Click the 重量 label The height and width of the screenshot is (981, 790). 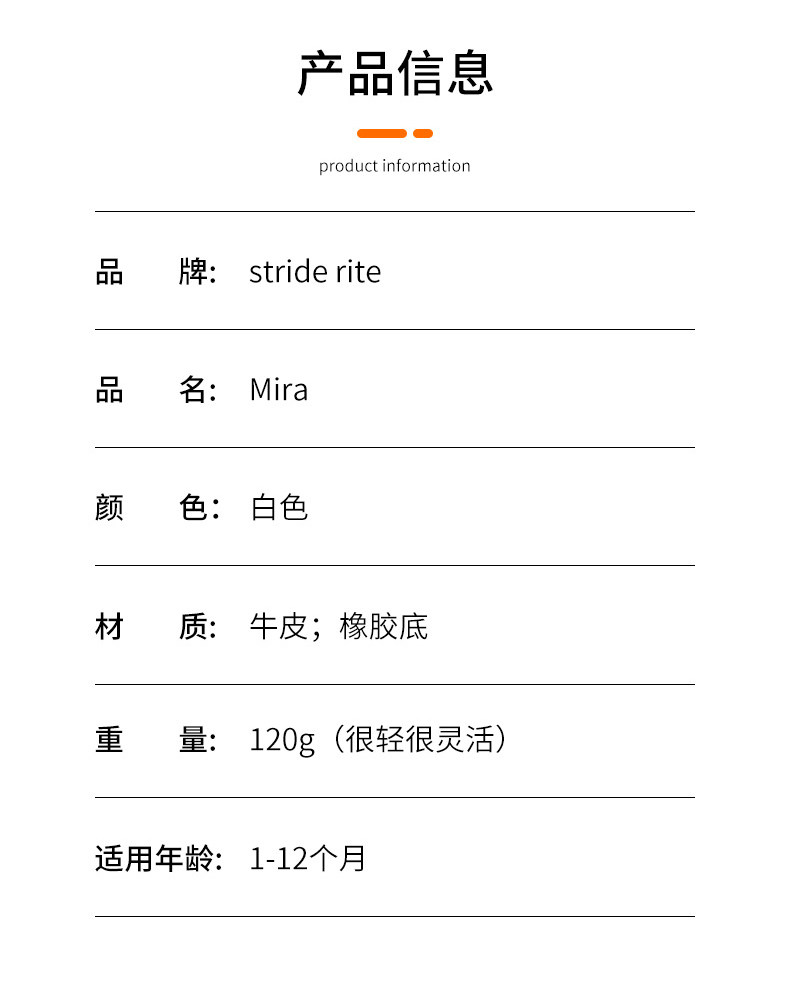pos(155,741)
